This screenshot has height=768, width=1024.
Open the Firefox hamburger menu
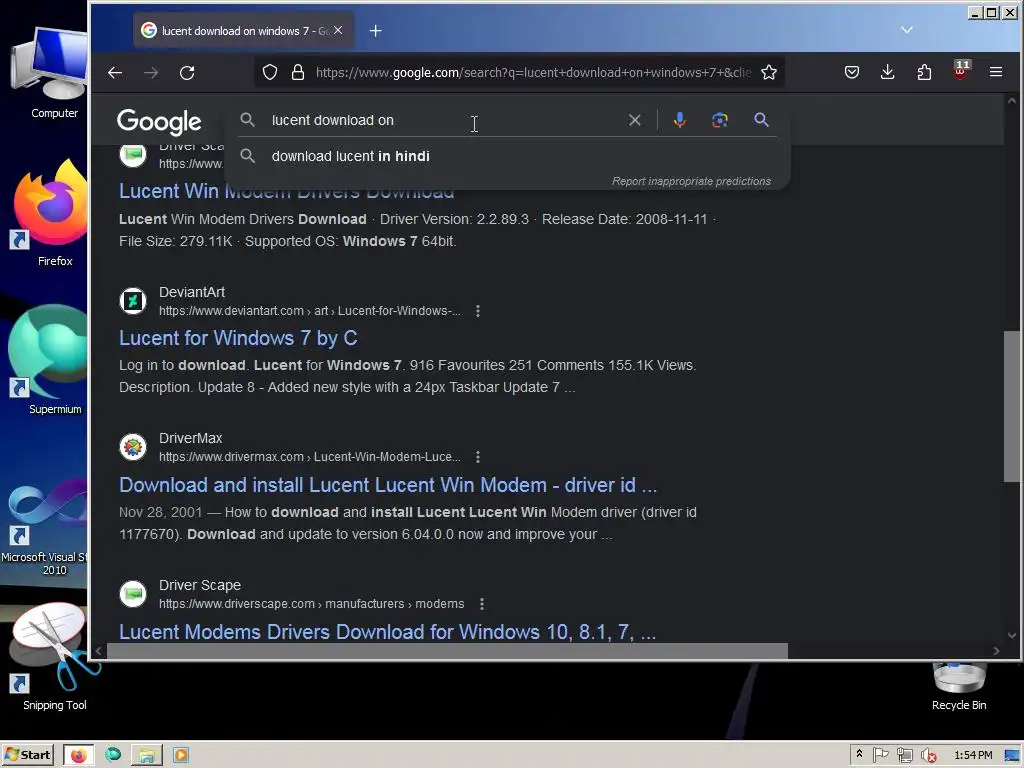[996, 72]
